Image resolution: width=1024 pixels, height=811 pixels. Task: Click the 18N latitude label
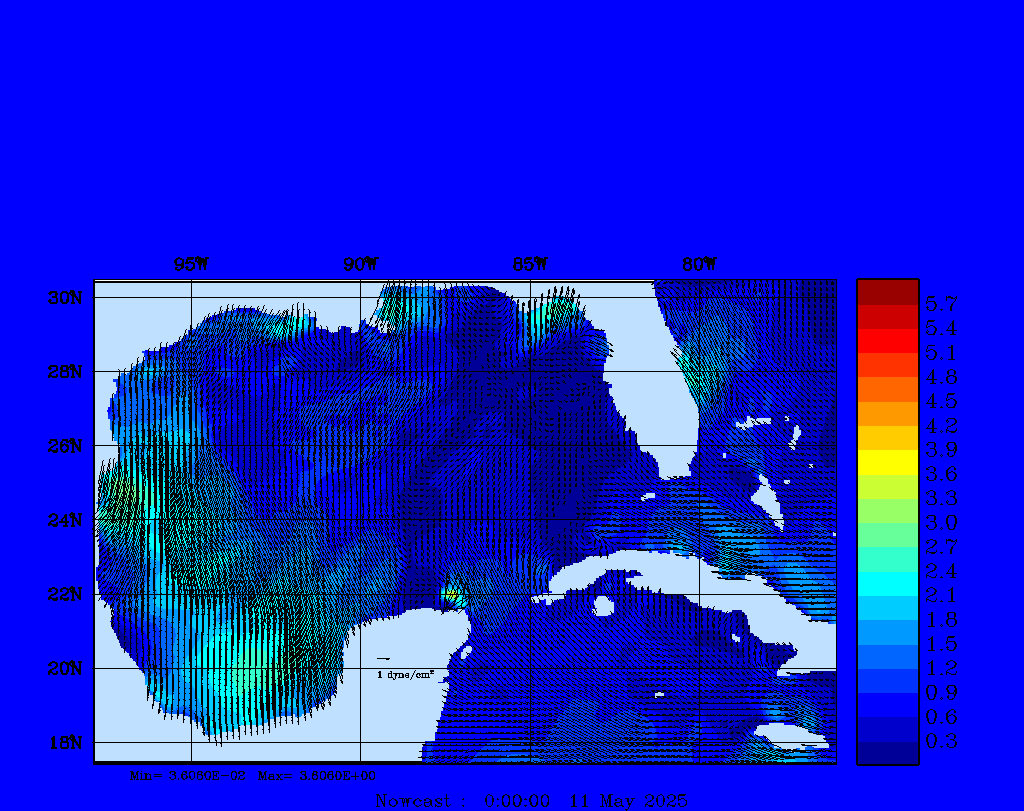(x=64, y=742)
